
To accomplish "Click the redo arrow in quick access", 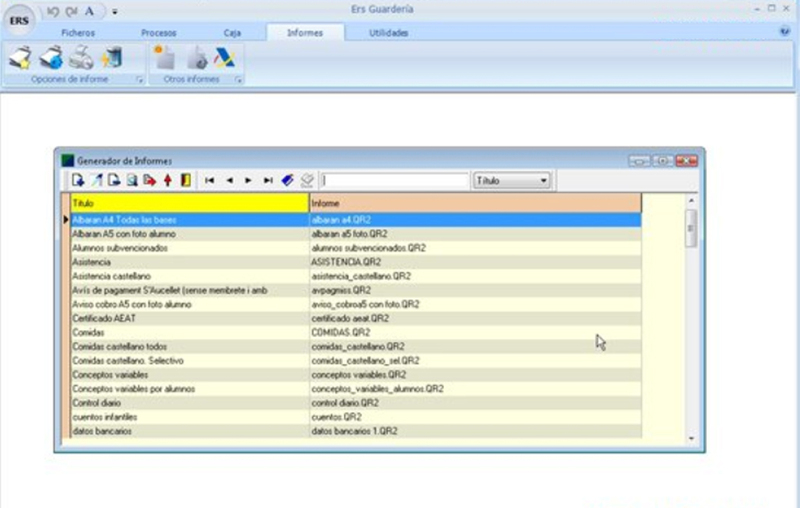I will 71,11.
